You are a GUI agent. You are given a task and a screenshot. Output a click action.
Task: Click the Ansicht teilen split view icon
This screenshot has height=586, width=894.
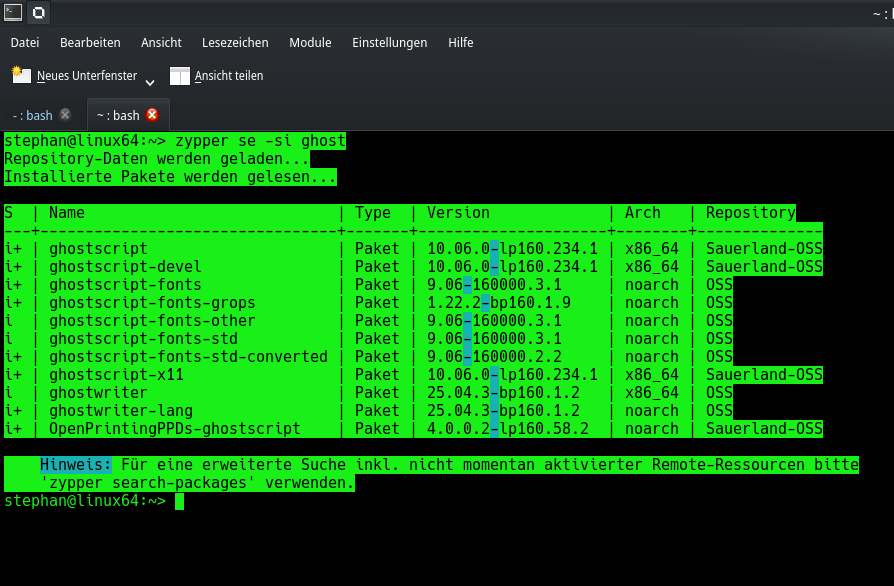(180, 76)
